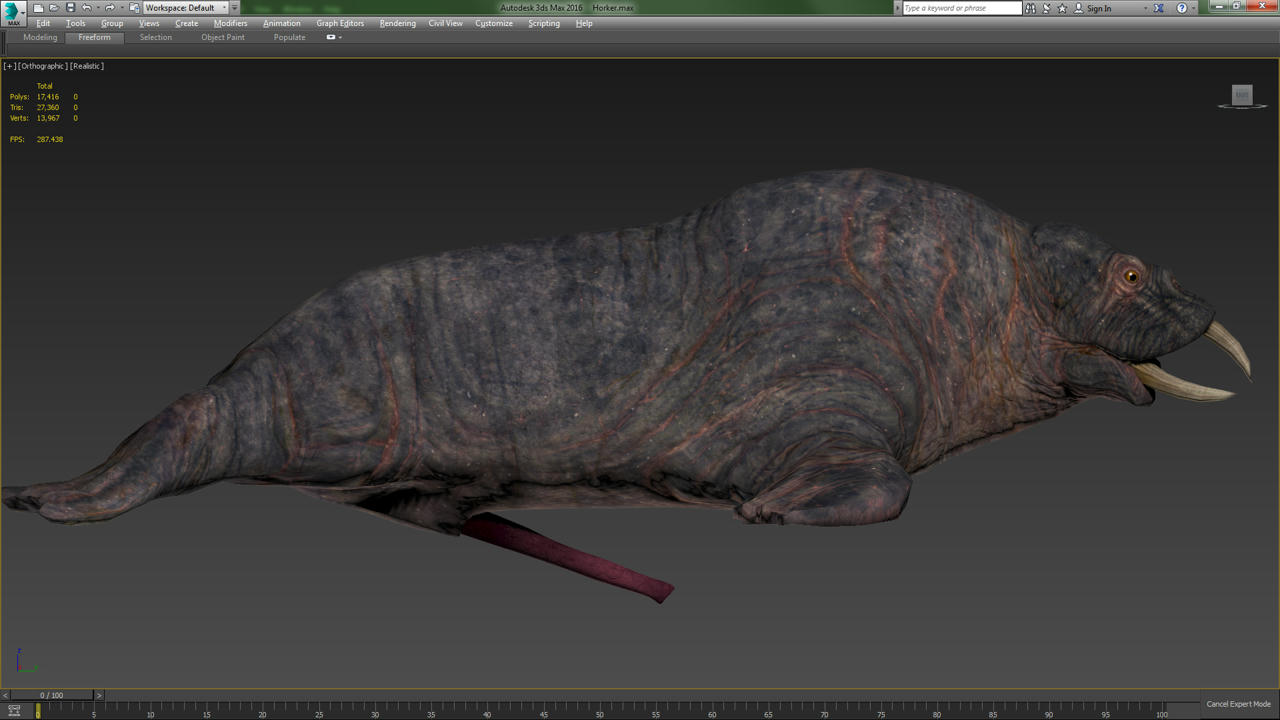Click the Open File icon
The height and width of the screenshot is (720, 1280).
(54, 8)
